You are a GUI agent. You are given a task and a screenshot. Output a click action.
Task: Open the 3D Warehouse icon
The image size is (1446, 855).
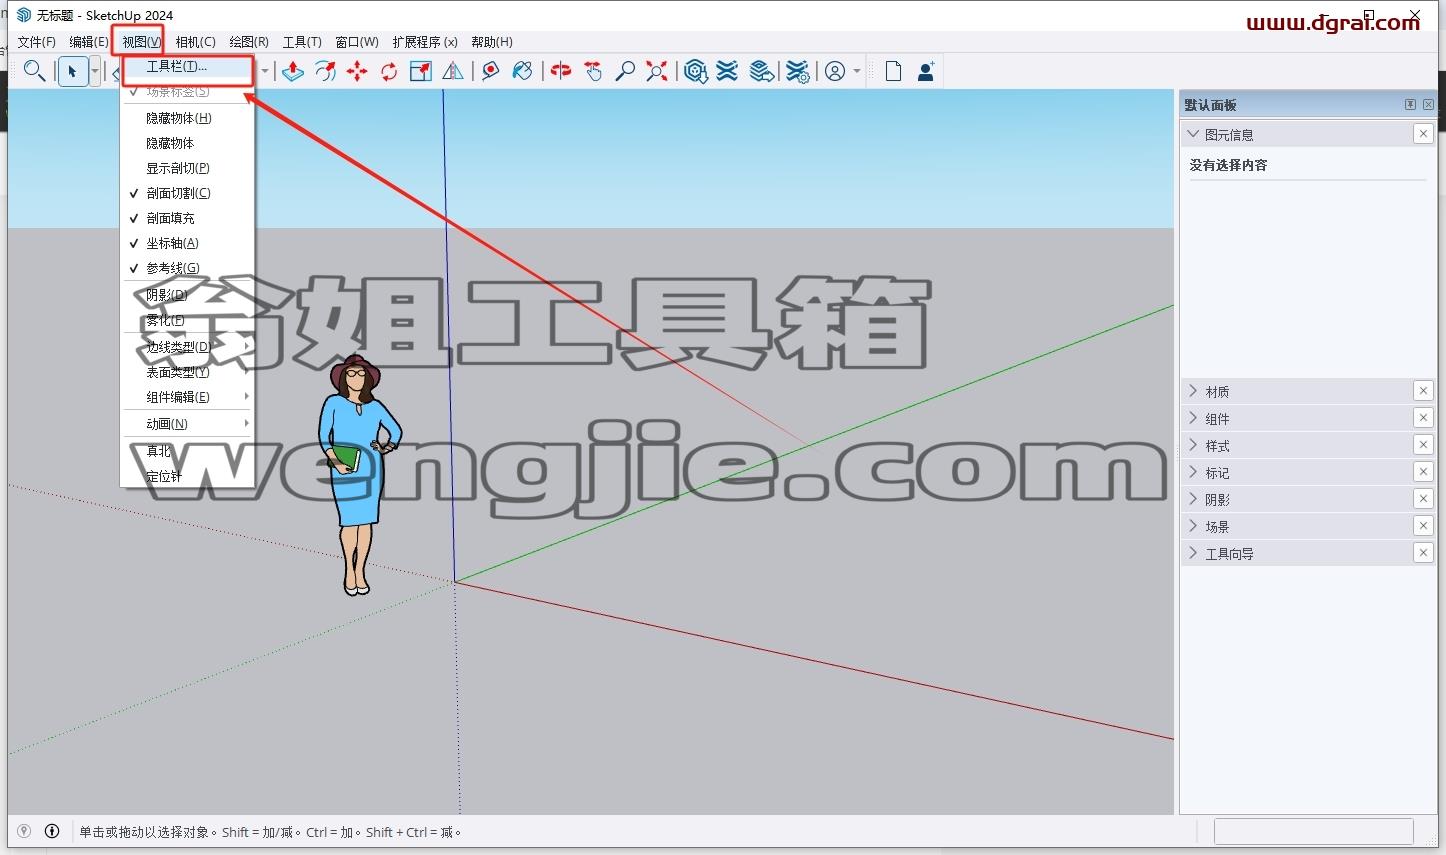(x=696, y=71)
